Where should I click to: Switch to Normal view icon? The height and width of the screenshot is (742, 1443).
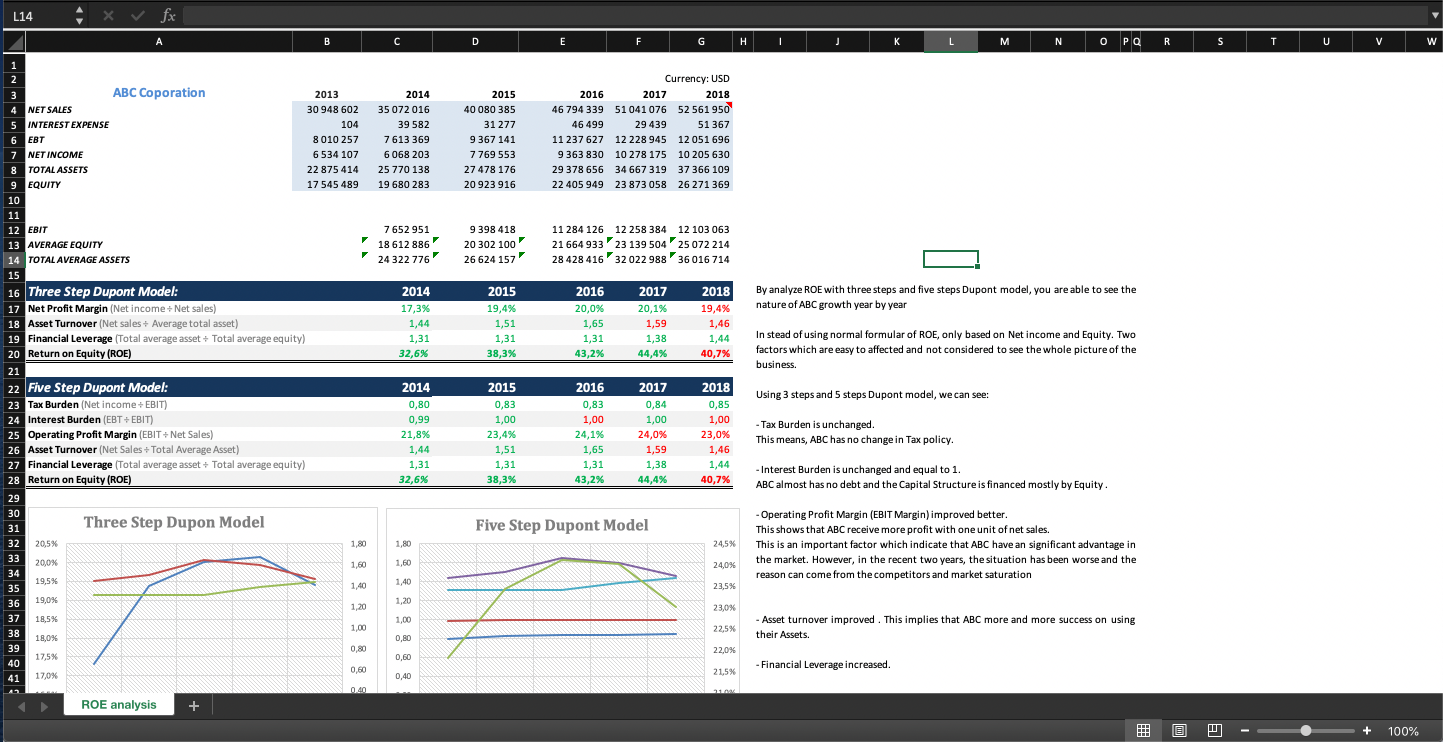pyautogui.click(x=1143, y=731)
